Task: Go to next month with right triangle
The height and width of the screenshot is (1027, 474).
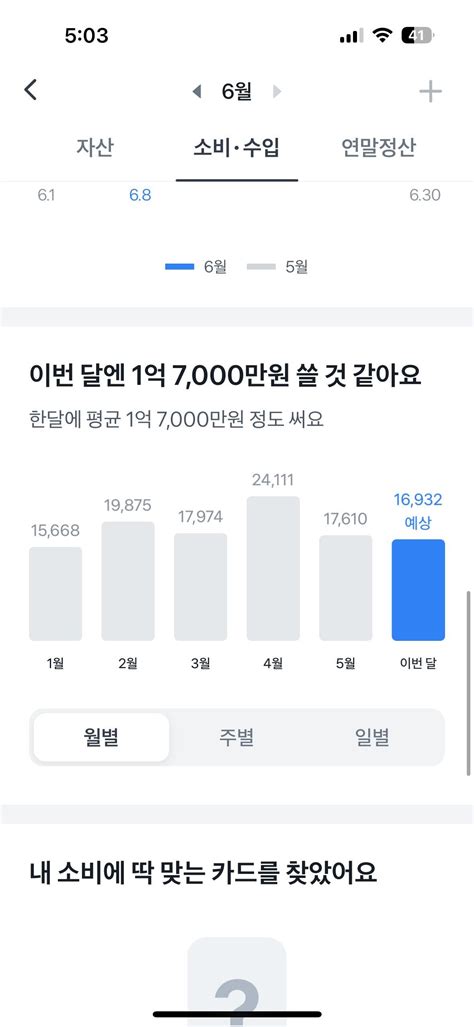Action: (x=277, y=92)
